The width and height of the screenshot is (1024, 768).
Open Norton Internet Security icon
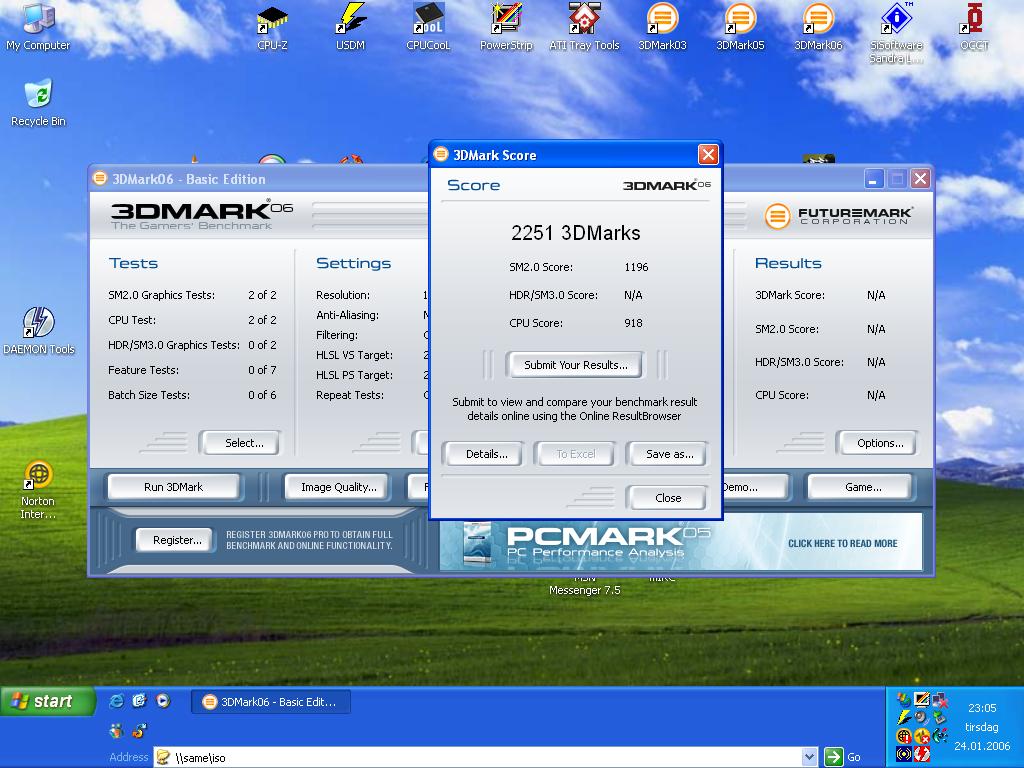click(x=38, y=476)
